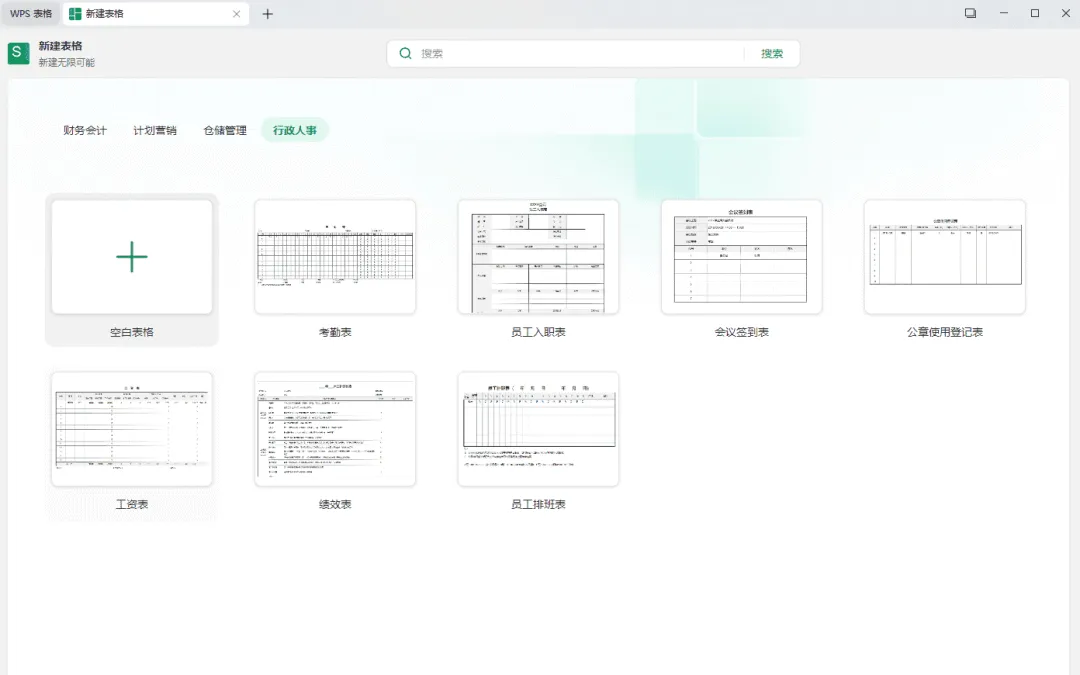The image size is (1080, 675).
Task: Click the green S spreadsheet logo icon
Action: point(19,54)
